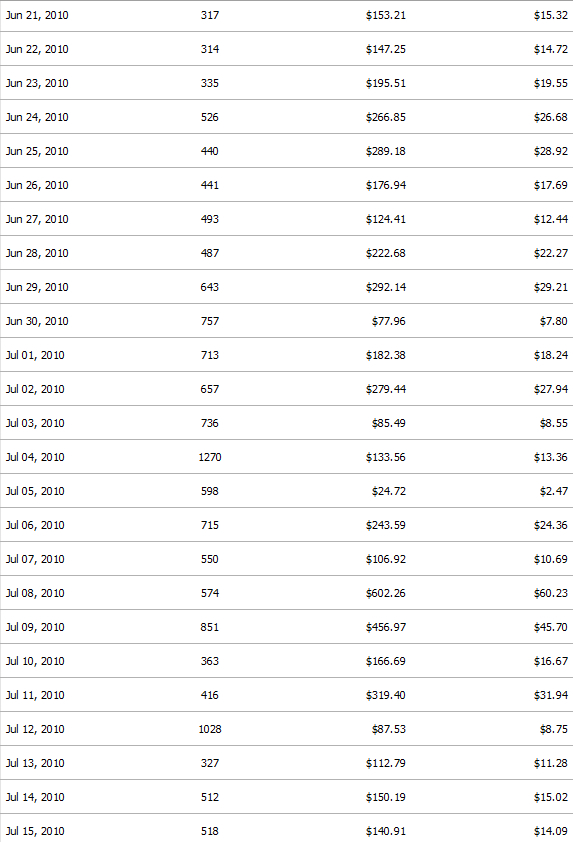
Task: Select the Jun 30, 2010 date cell
Action: 37,321
